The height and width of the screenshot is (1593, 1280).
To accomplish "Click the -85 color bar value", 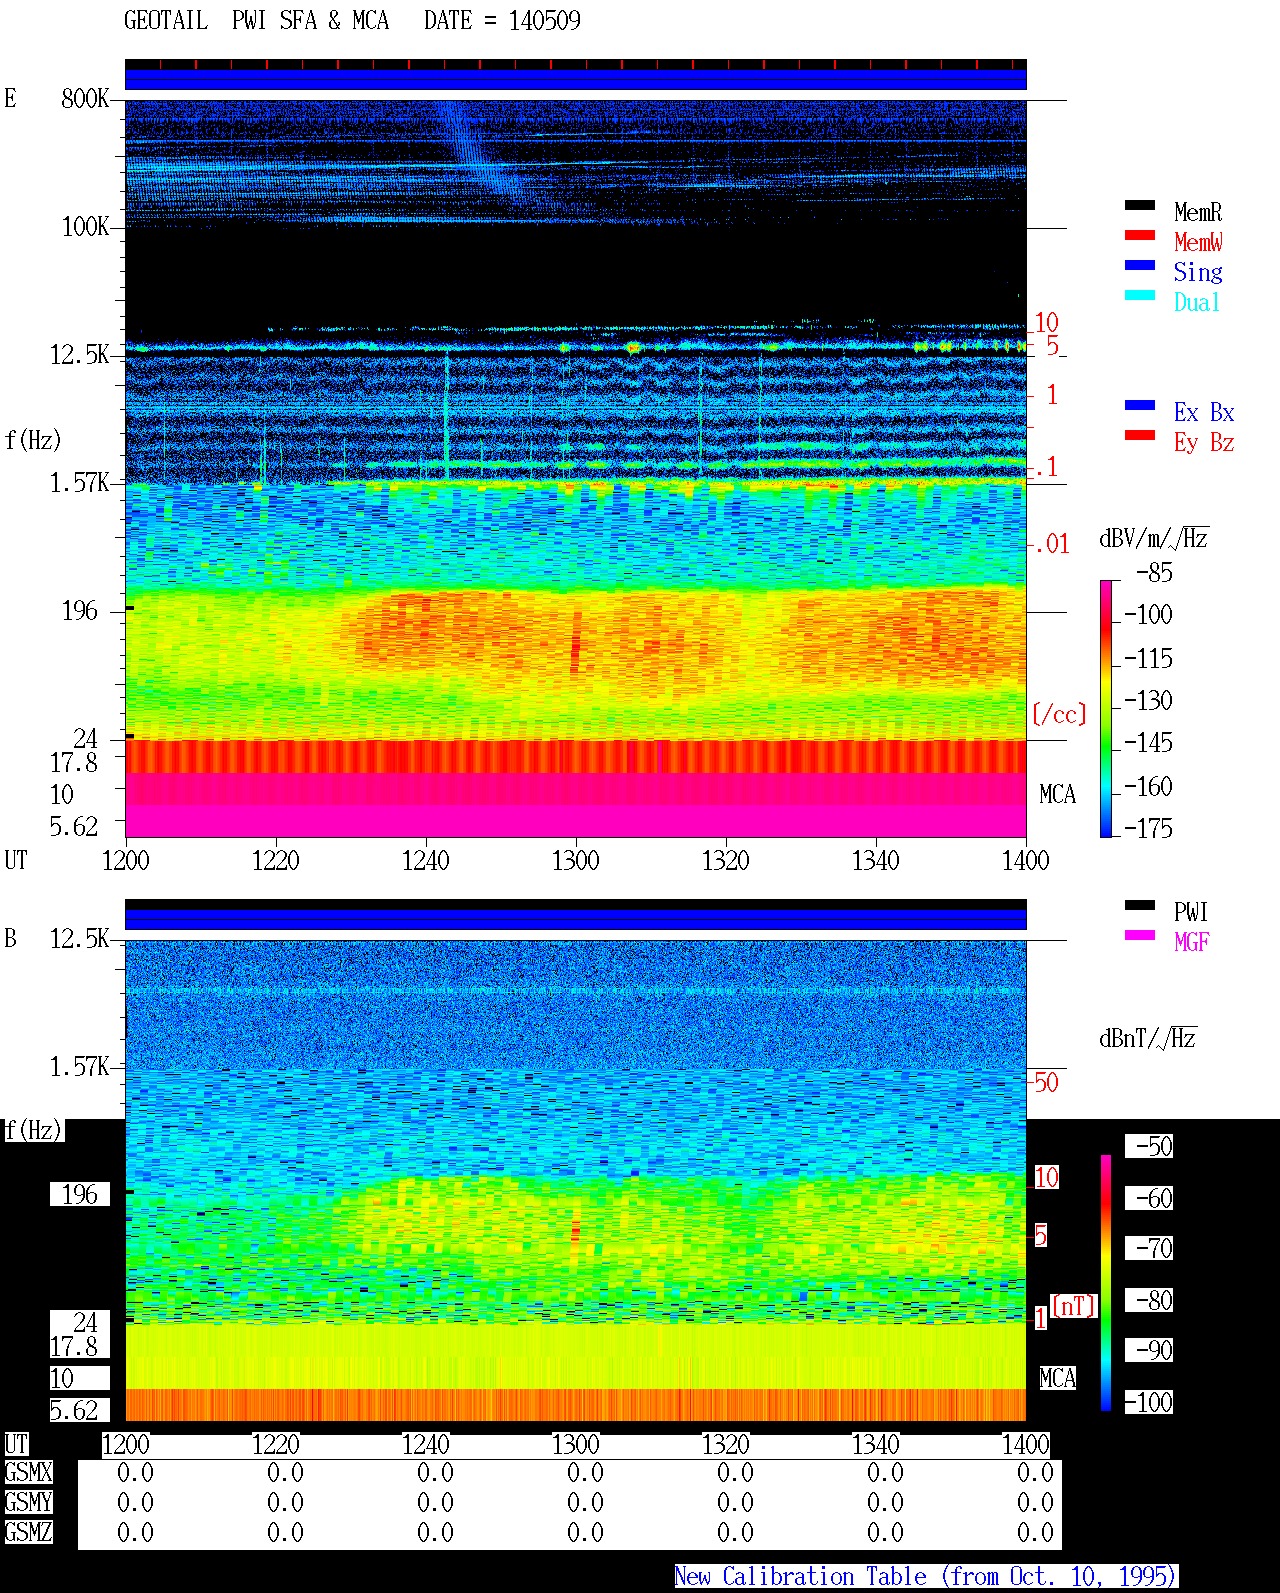I will click(1153, 573).
